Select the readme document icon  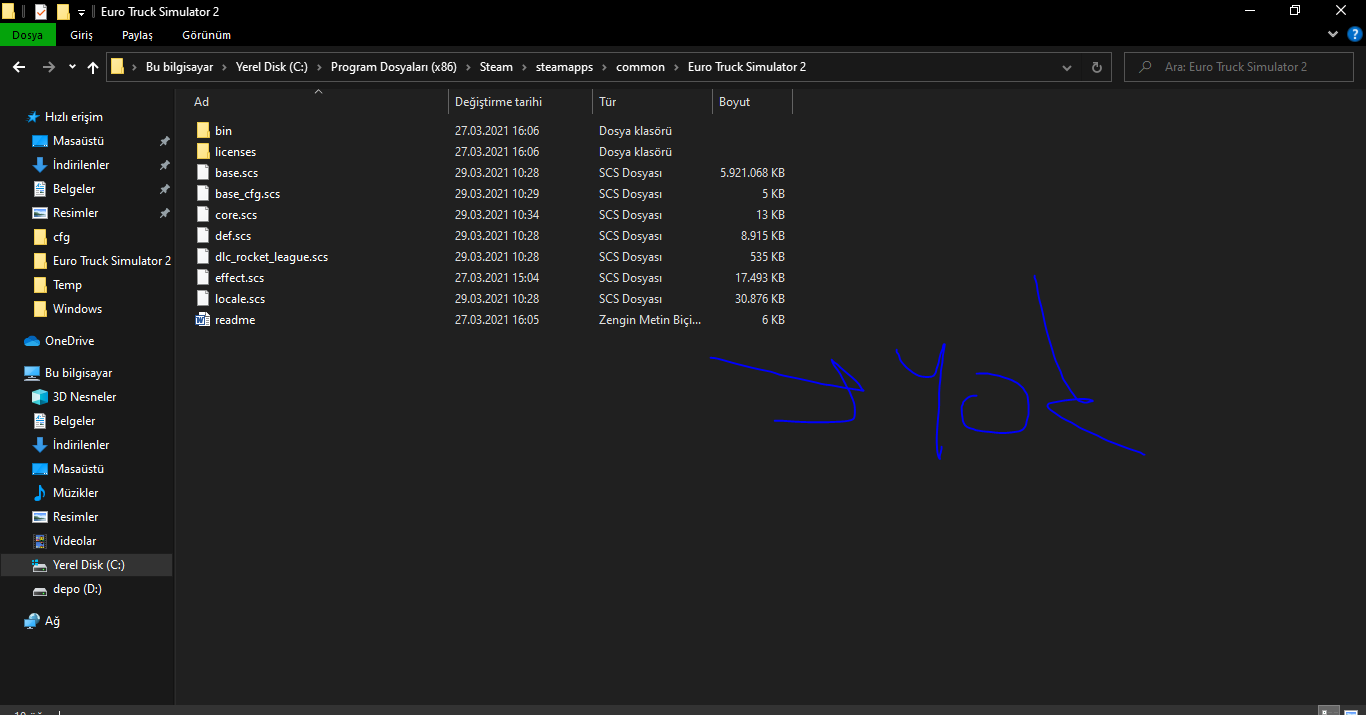(x=203, y=320)
